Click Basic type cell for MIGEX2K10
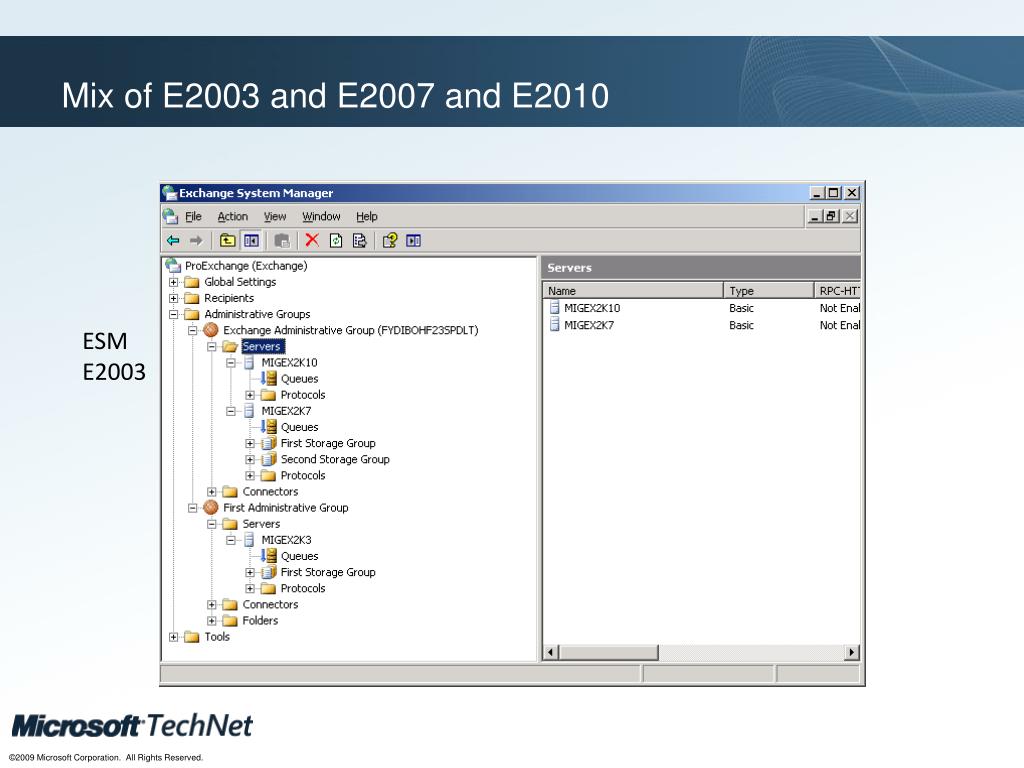The height and width of the screenshot is (768, 1024). [741, 308]
